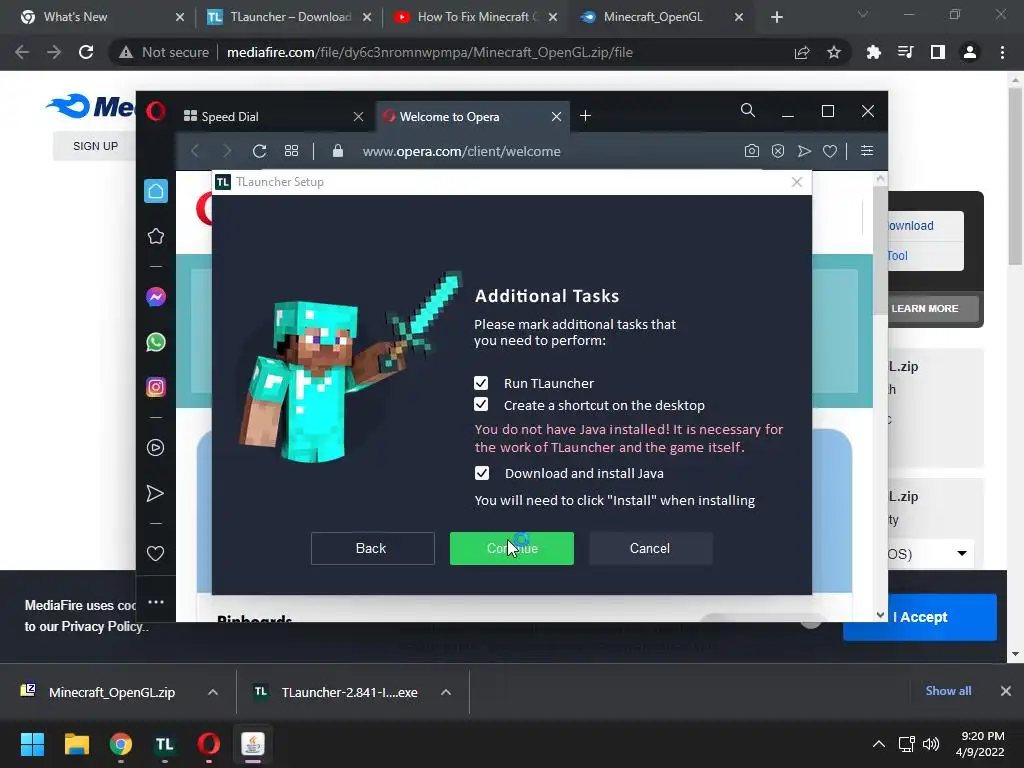Click TLauncher taskbar icon
This screenshot has width=1024, height=768.
coord(165,744)
